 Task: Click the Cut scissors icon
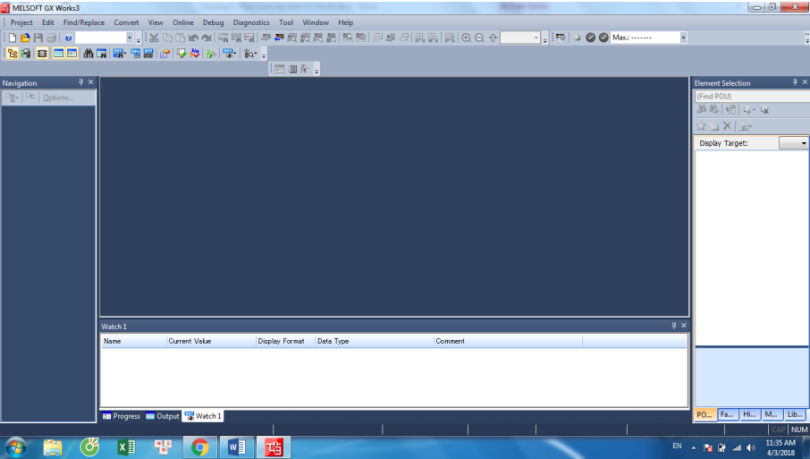(x=154, y=38)
